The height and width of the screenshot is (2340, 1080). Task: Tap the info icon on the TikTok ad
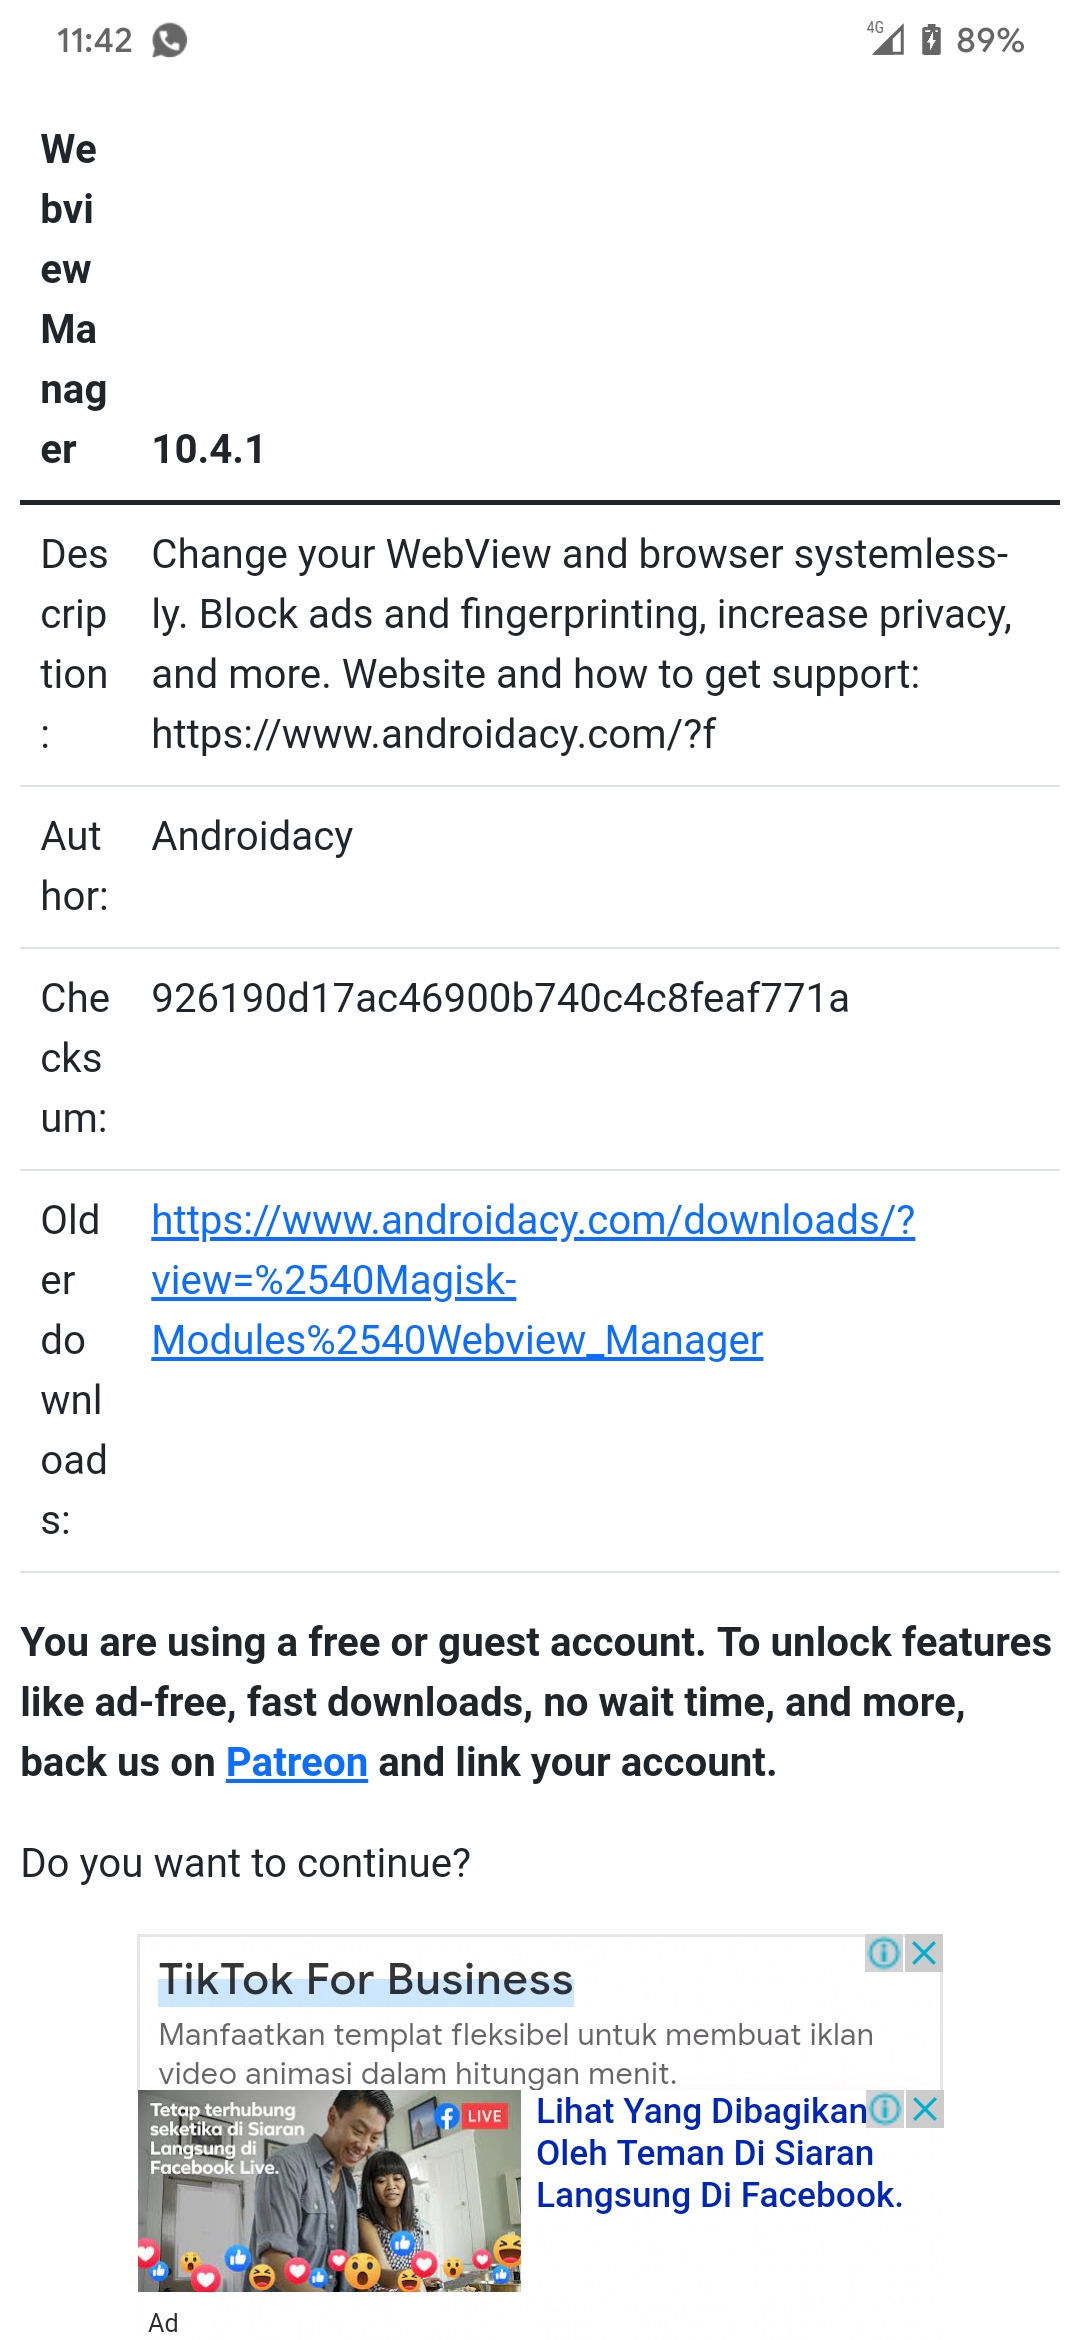tap(884, 1952)
